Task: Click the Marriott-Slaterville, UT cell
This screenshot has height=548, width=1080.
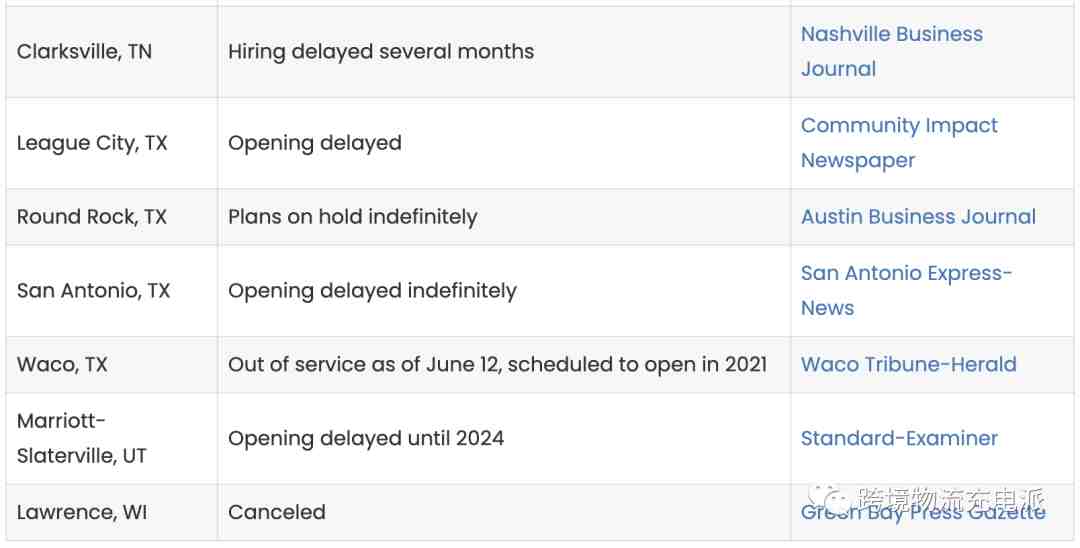Action: pyautogui.click(x=82, y=438)
